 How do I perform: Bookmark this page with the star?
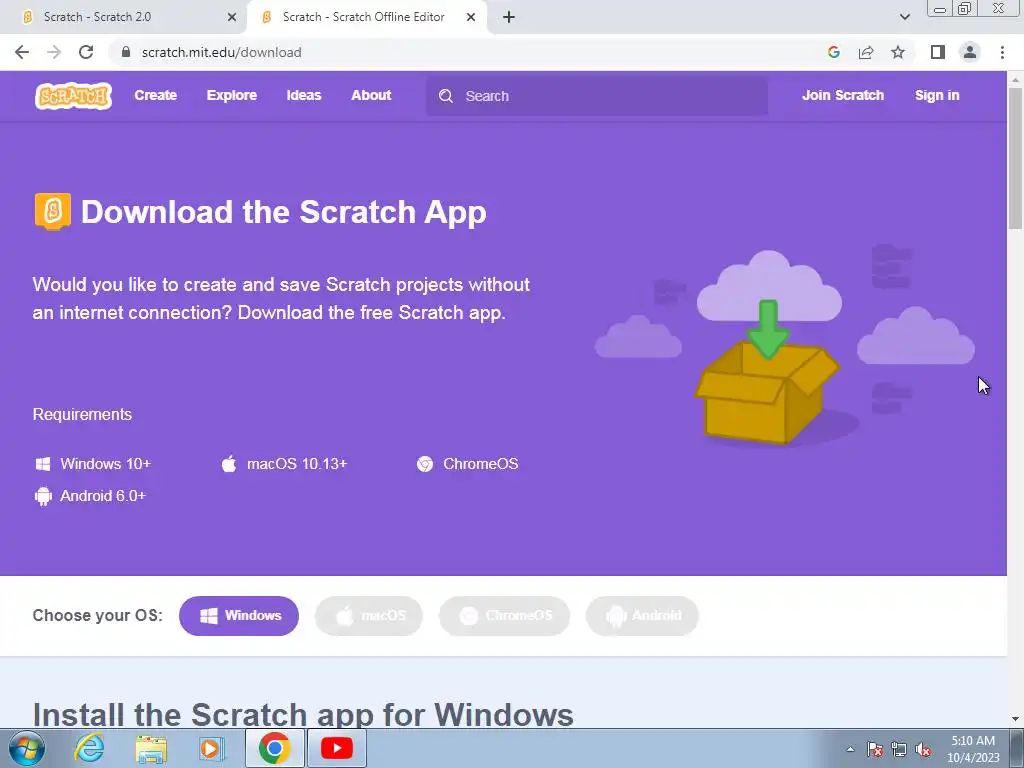coord(898,52)
